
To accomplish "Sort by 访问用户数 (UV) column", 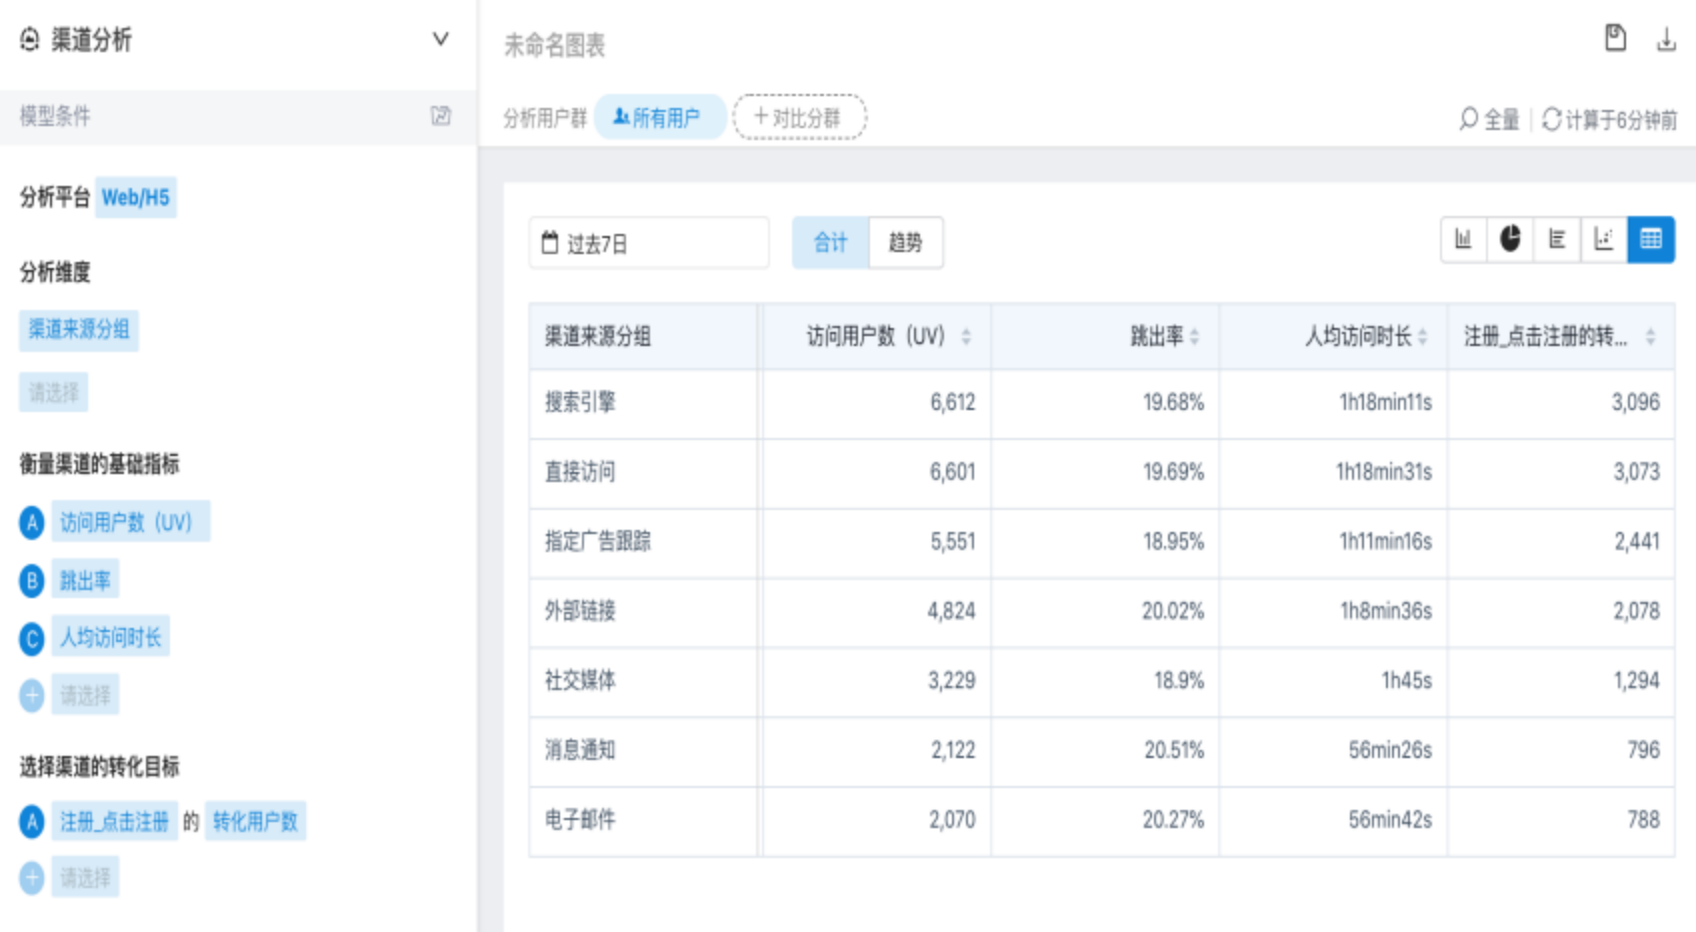I will 966,337.
